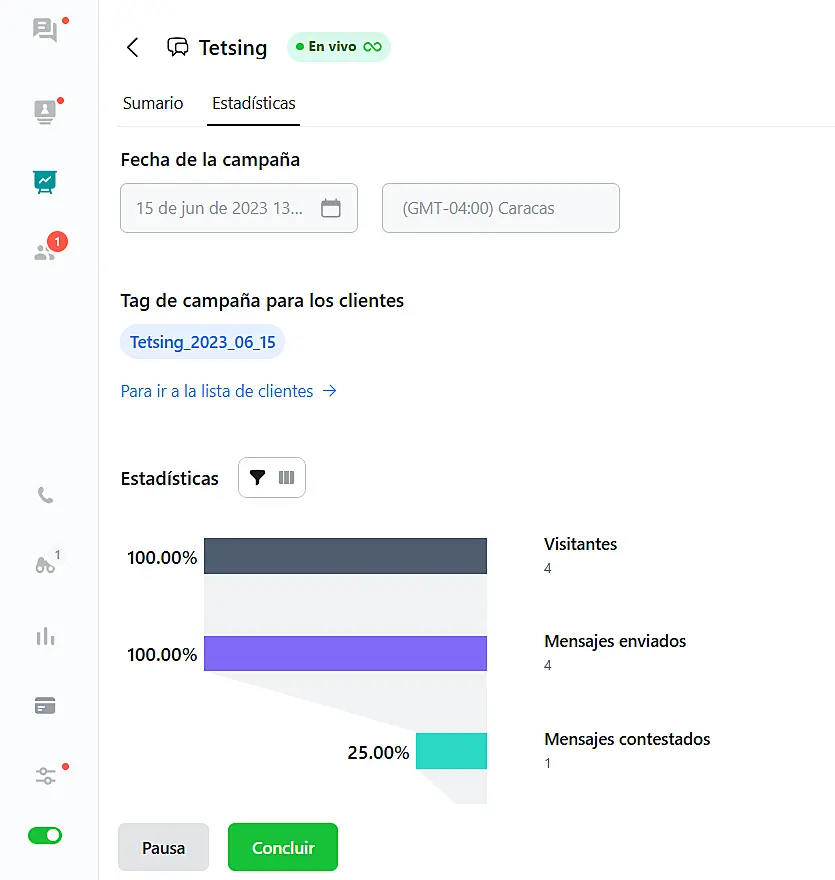Switch to the Sumario tab

click(153, 103)
